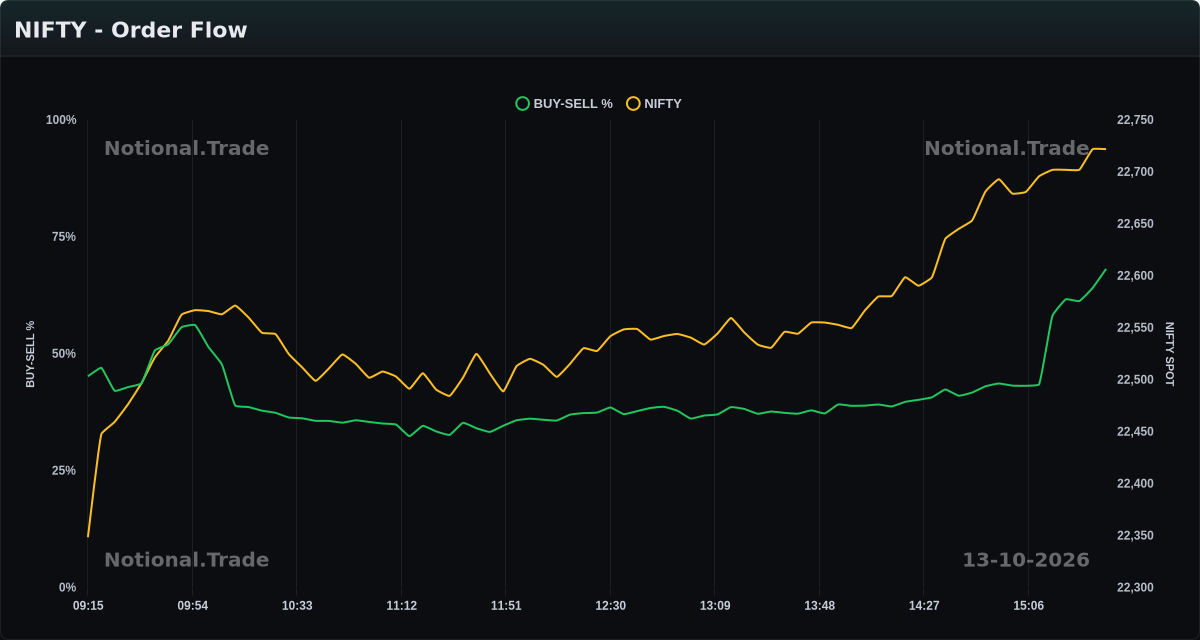Screen dimensions: 1200x640
Task: Click the 22,750 price axis label
Action: tap(1135, 120)
